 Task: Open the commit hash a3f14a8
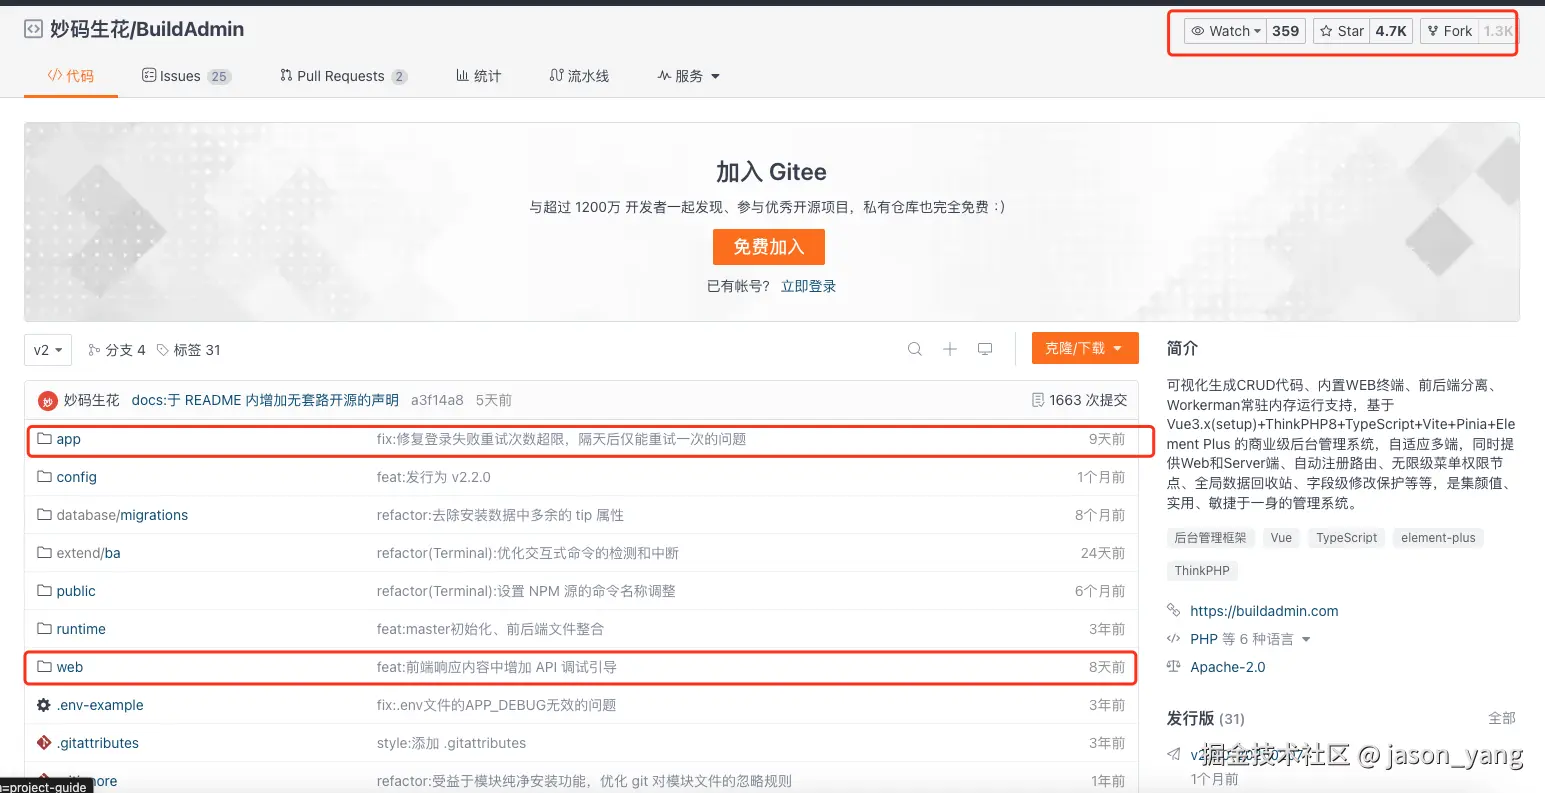click(437, 400)
